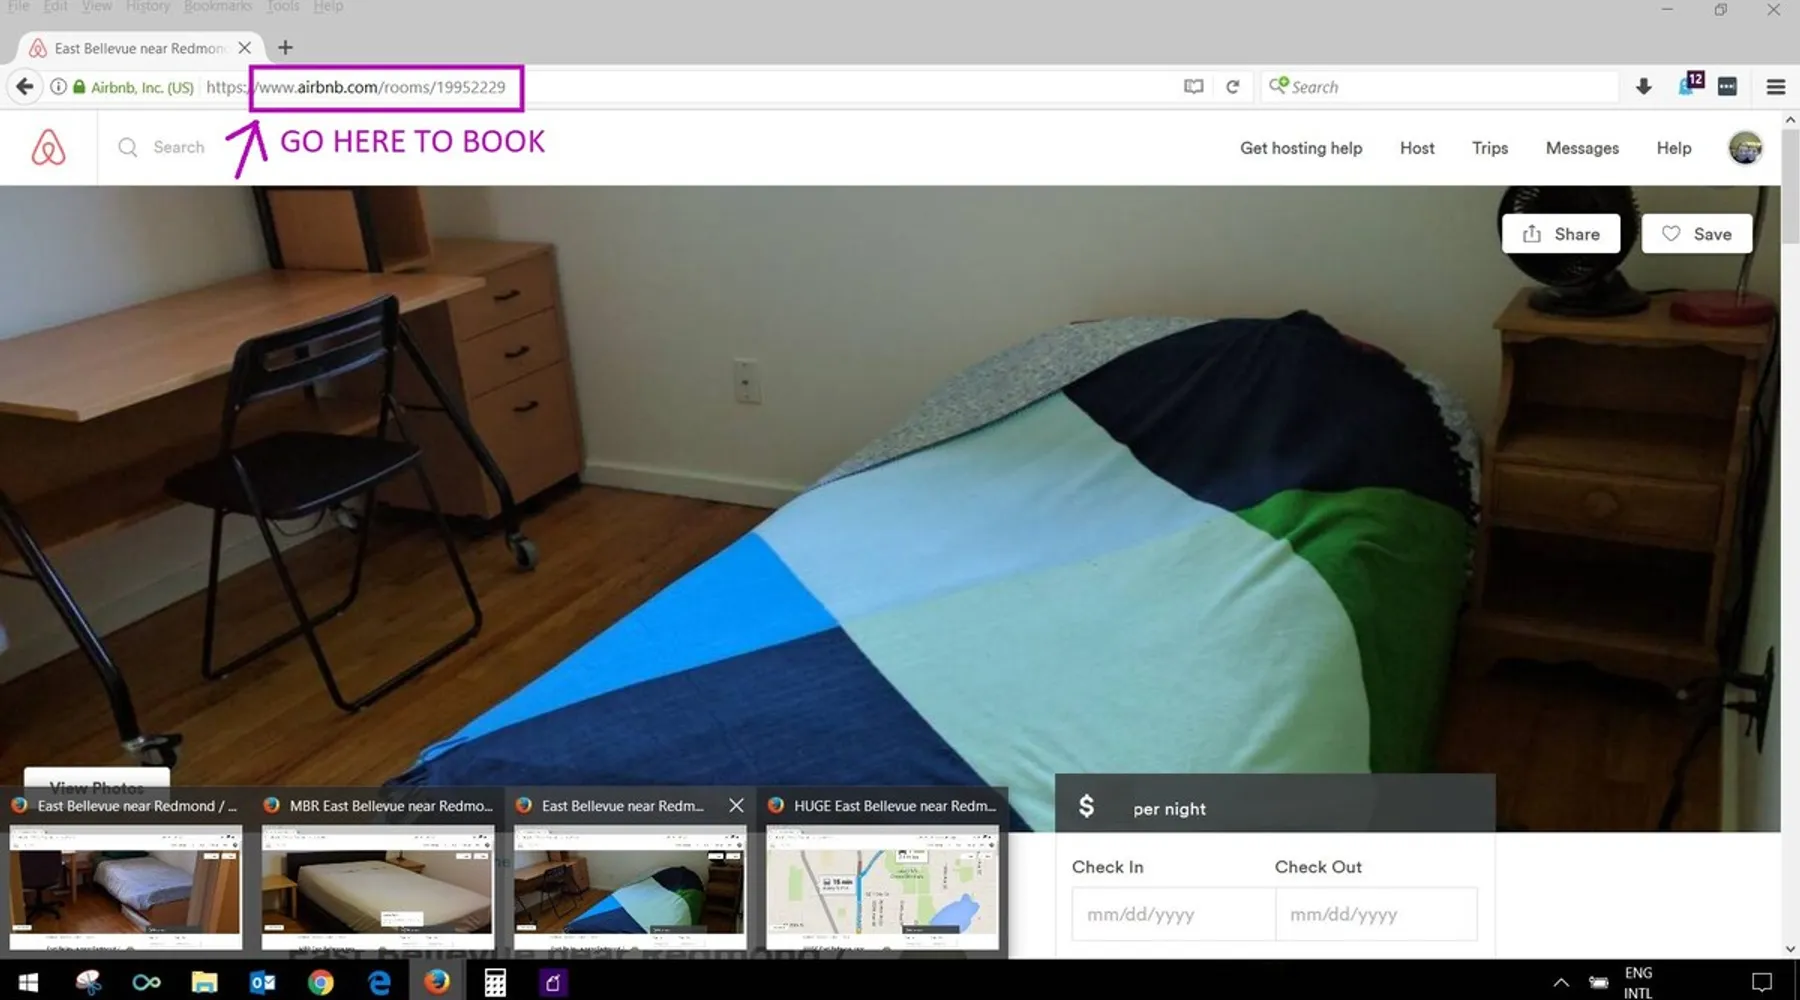Open the Bookmarks menu
The height and width of the screenshot is (1000, 1800).
pos(217,7)
